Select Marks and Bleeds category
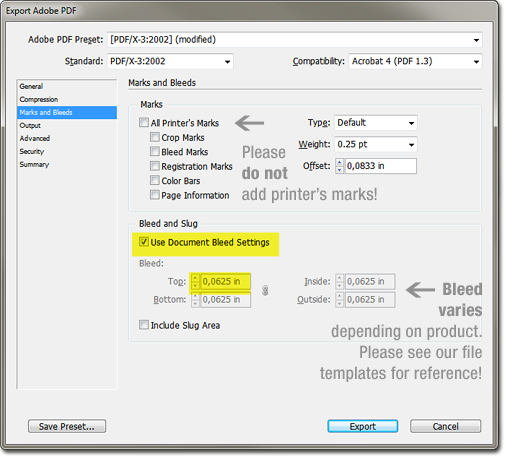The image size is (505, 473). [x=67, y=112]
